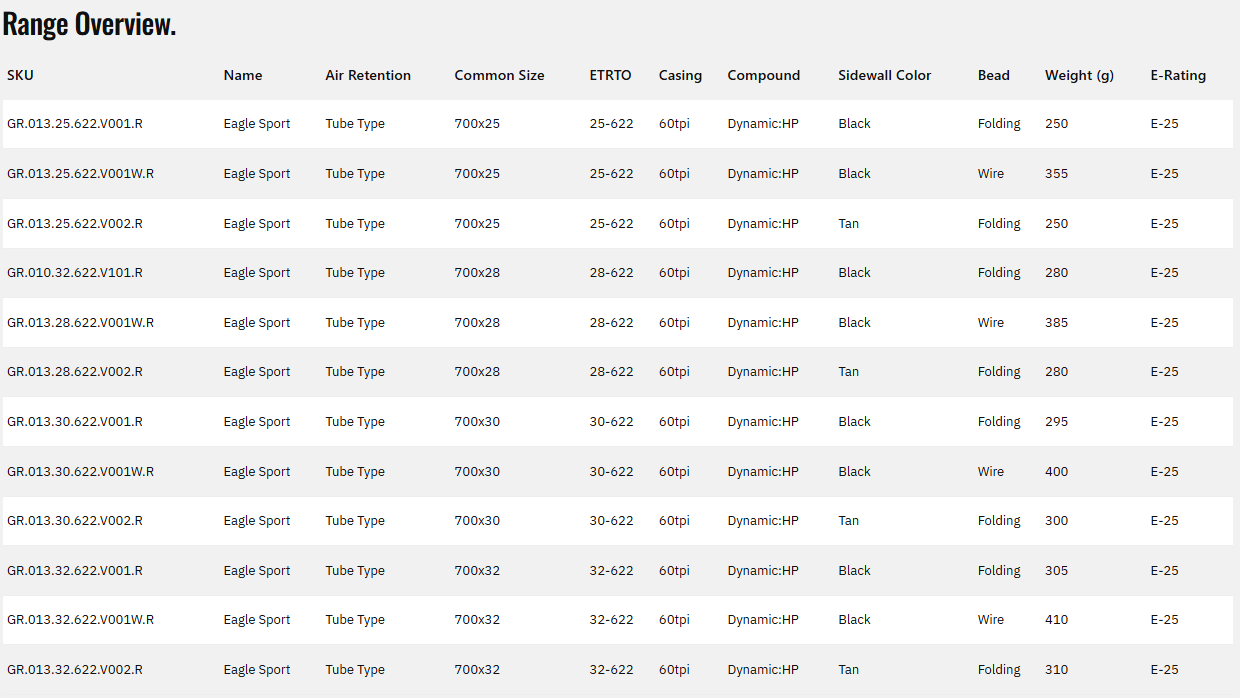The height and width of the screenshot is (698, 1240).
Task: Click the 385 weight value
Action: (1056, 323)
